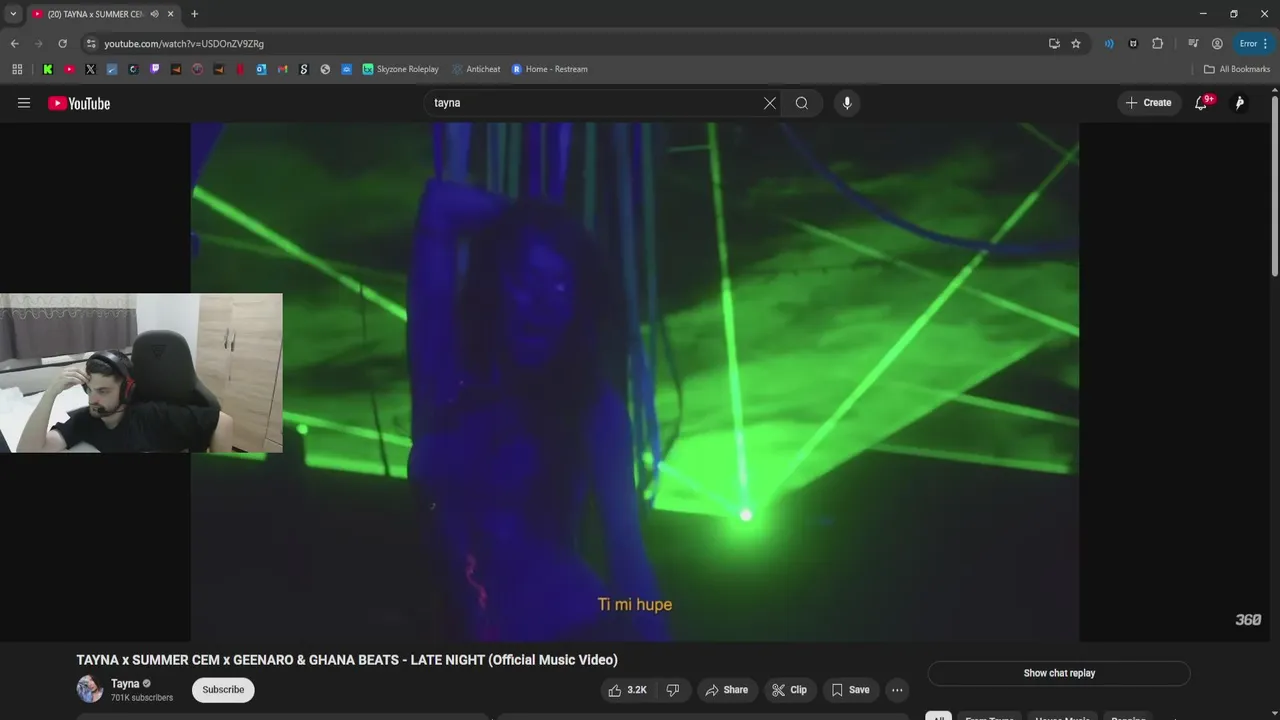The width and height of the screenshot is (1280, 720).
Task: Open the Anticheat bookmark
Action: (476, 69)
